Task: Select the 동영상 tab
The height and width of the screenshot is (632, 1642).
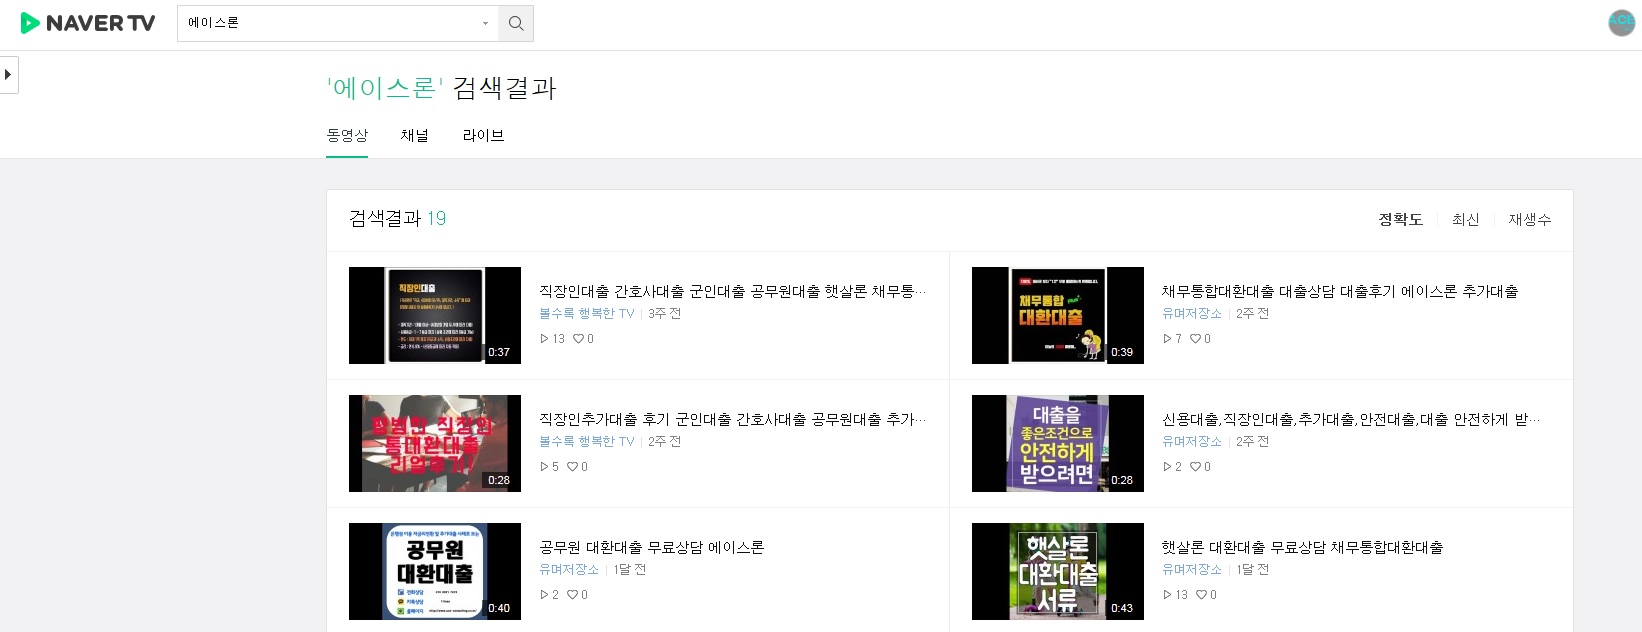Action: (347, 136)
